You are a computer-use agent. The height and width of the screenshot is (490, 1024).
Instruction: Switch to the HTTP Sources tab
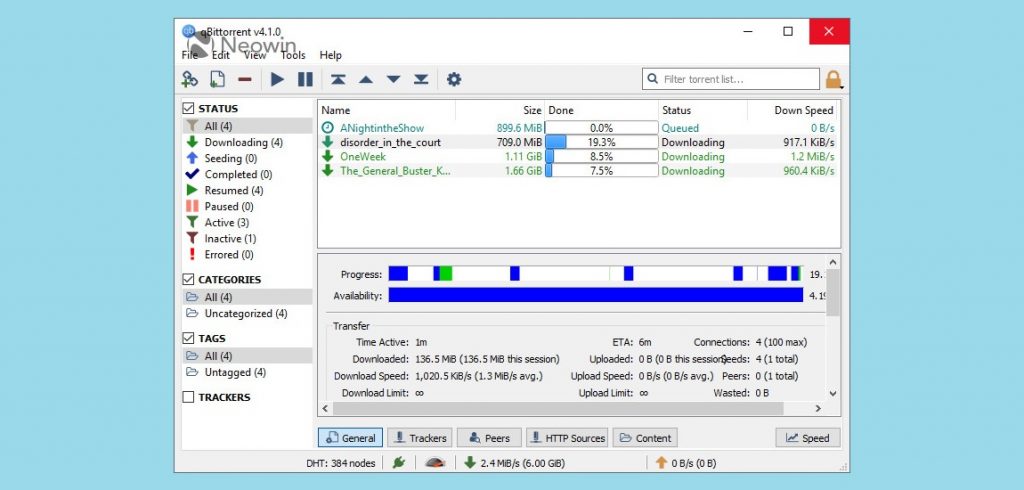[x=567, y=438]
